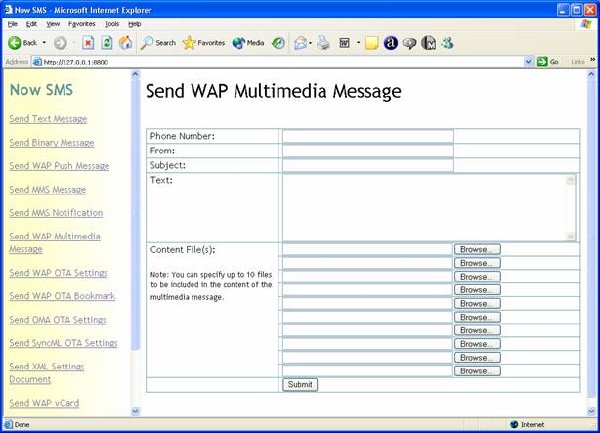Focus the Subject input field
This screenshot has height=433, width=600.
pos(368,165)
